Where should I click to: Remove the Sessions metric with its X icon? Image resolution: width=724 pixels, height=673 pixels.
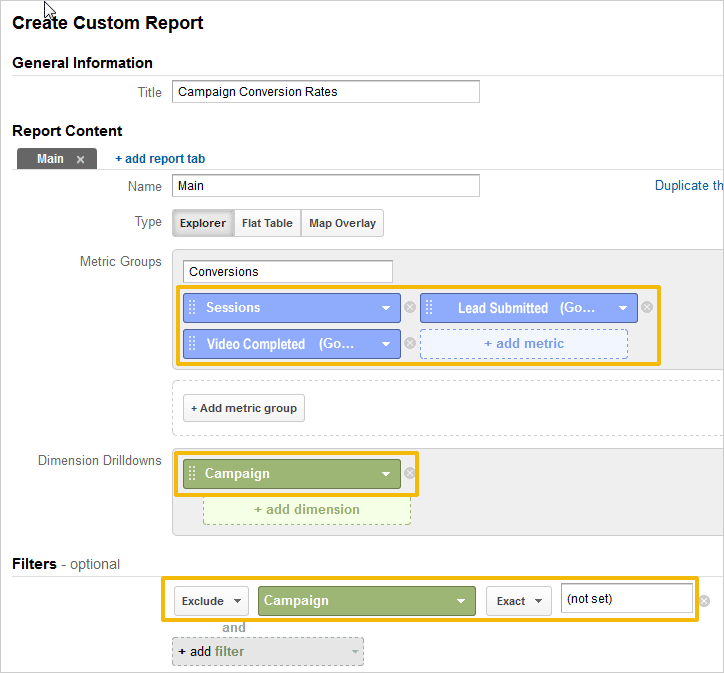410,307
